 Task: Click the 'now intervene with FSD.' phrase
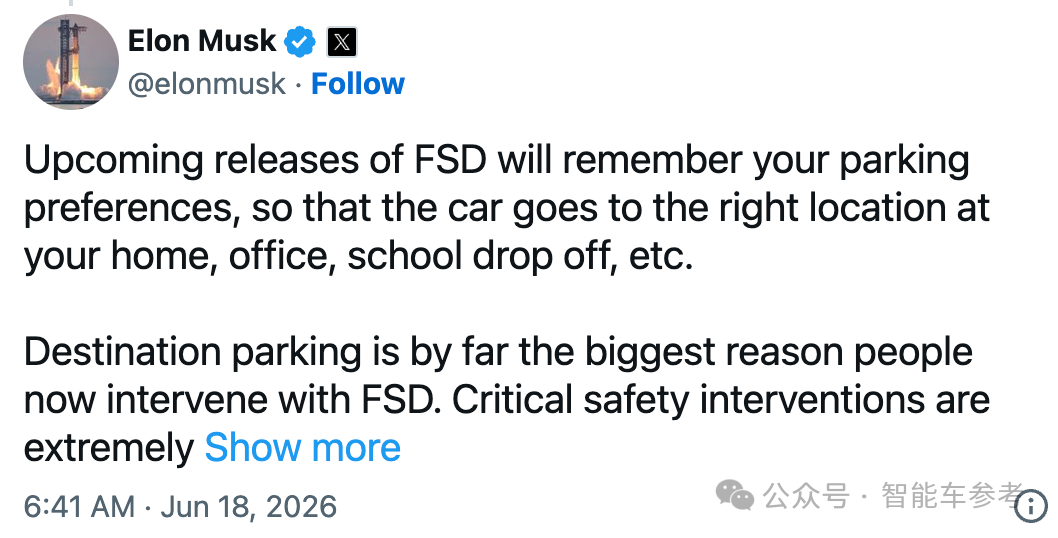[234, 400]
